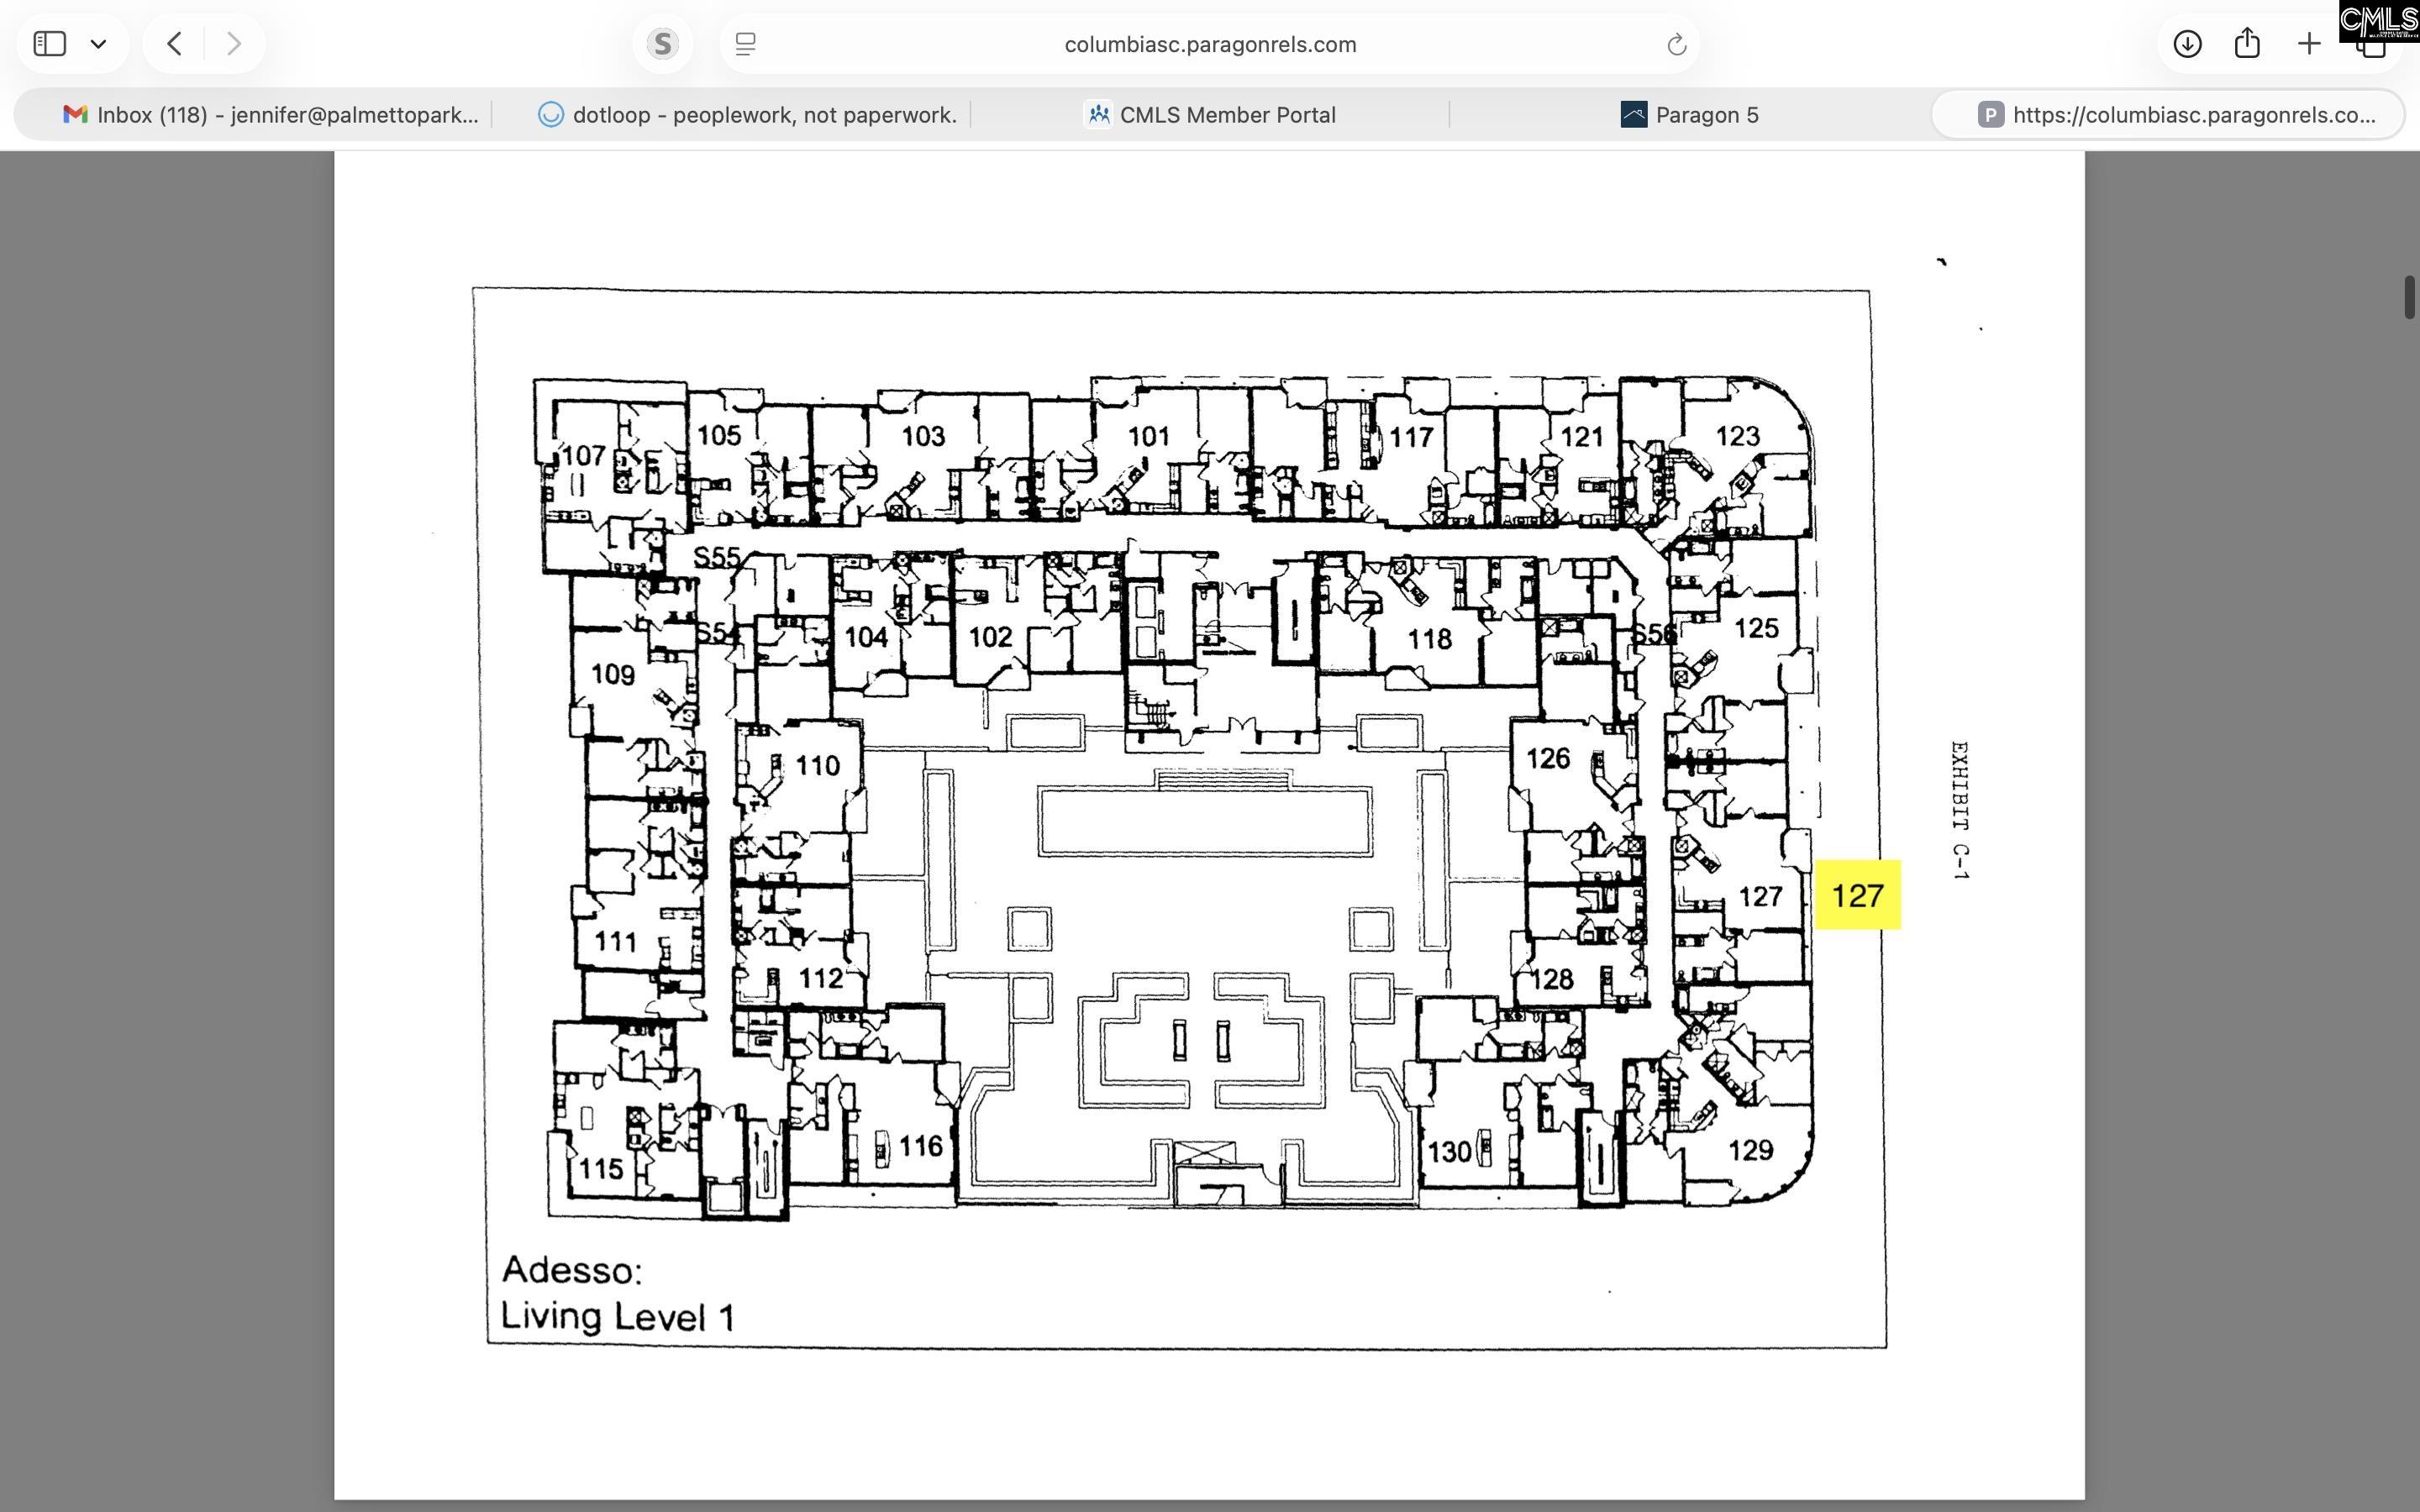
Task: Go forward to the next page
Action: [233, 44]
